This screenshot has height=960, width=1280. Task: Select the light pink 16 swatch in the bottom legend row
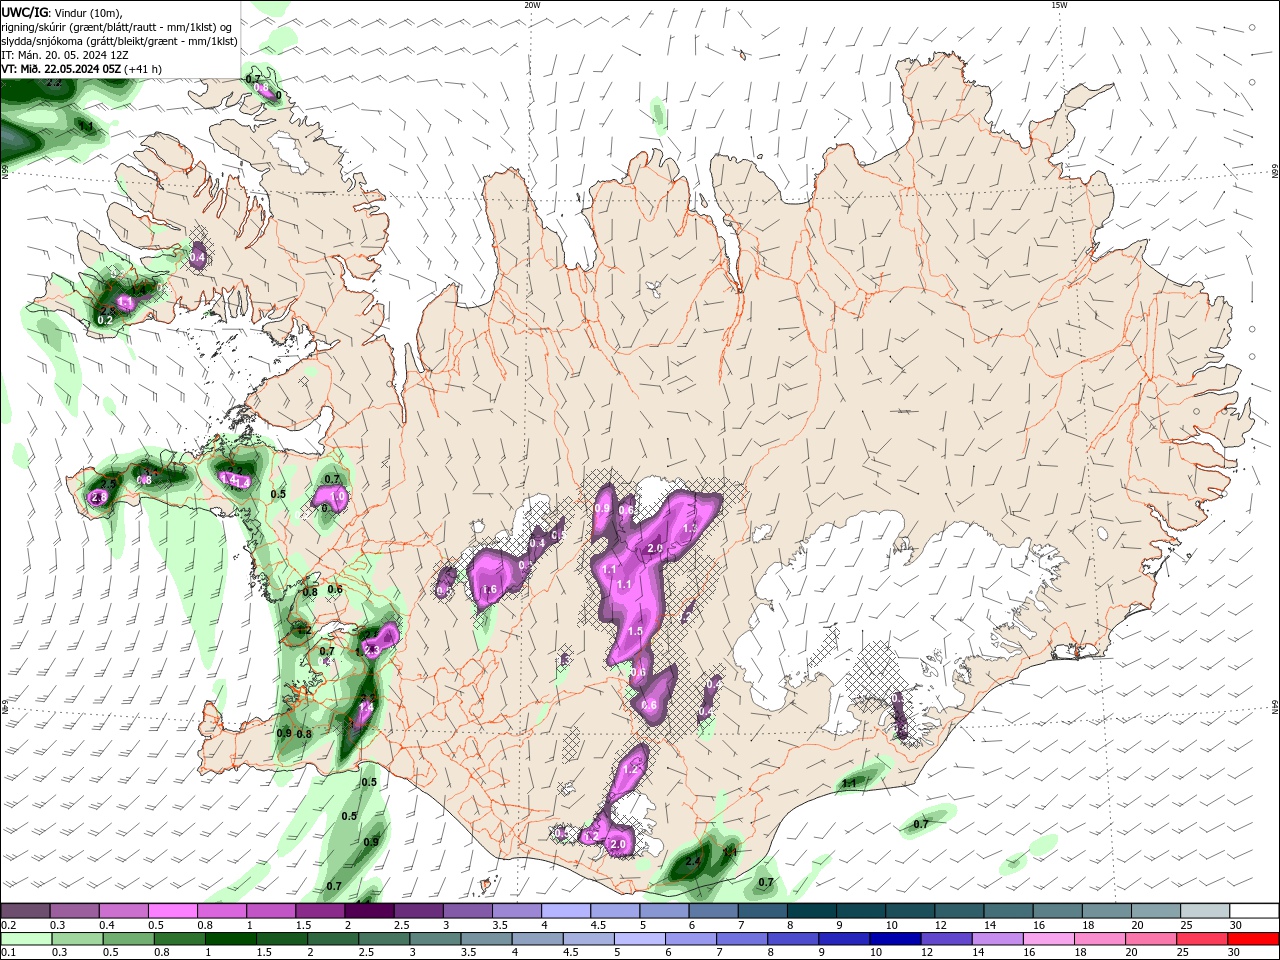(x=1049, y=939)
